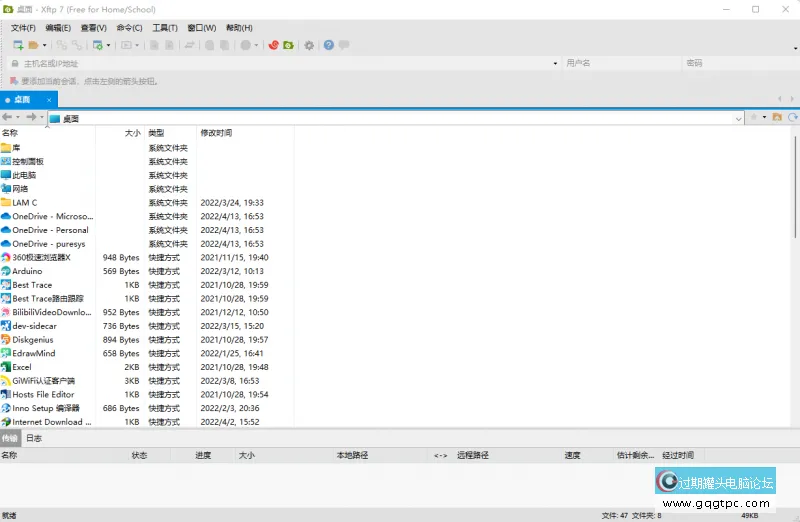This screenshot has width=800, height=522.
Task: Open Help with the blue question icon
Action: coord(329,45)
